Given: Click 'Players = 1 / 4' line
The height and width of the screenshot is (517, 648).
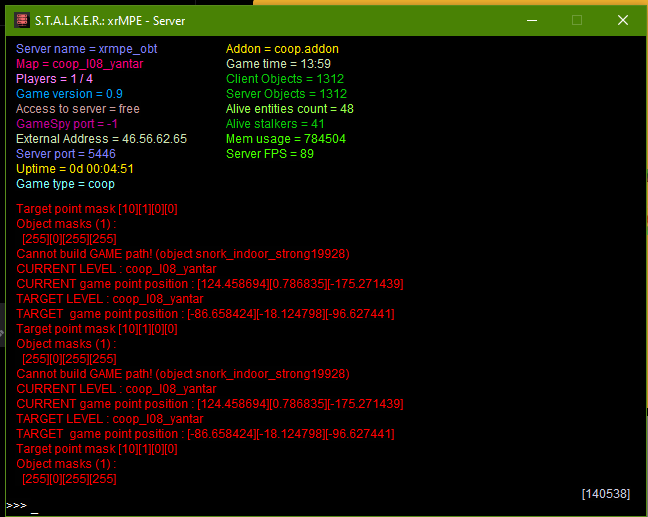Looking at the screenshot, I should (x=55, y=79).
